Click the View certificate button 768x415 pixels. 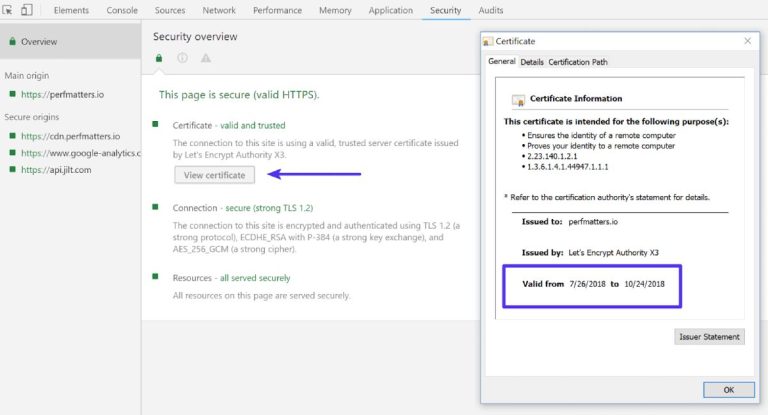click(x=214, y=175)
